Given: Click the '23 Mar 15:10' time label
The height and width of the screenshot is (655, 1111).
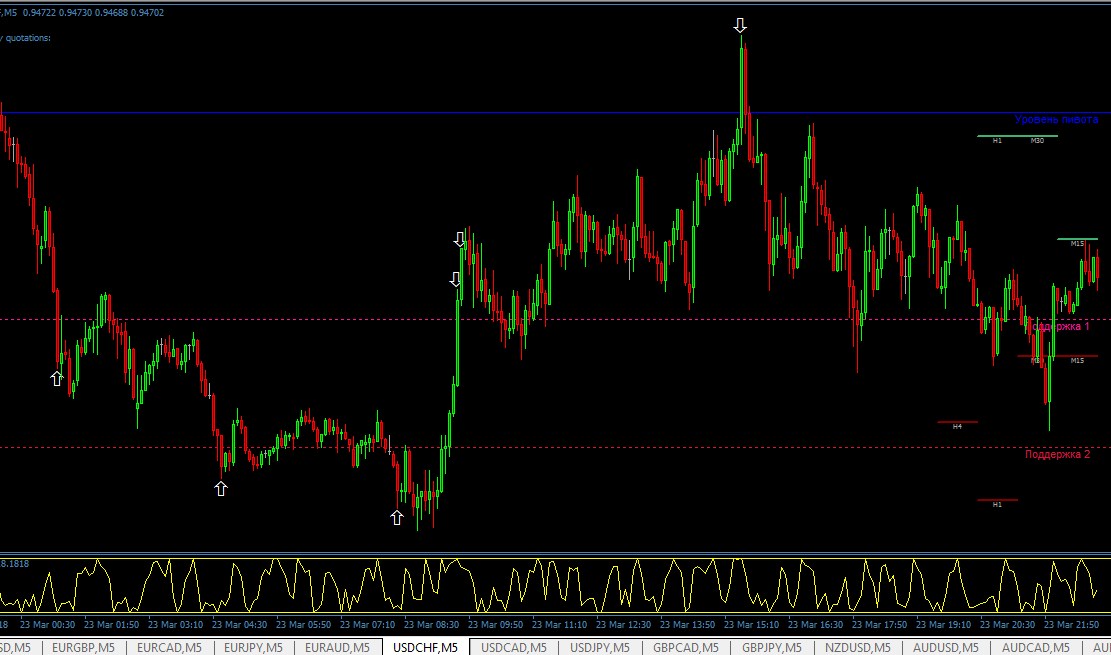Looking at the screenshot, I should (x=751, y=625).
